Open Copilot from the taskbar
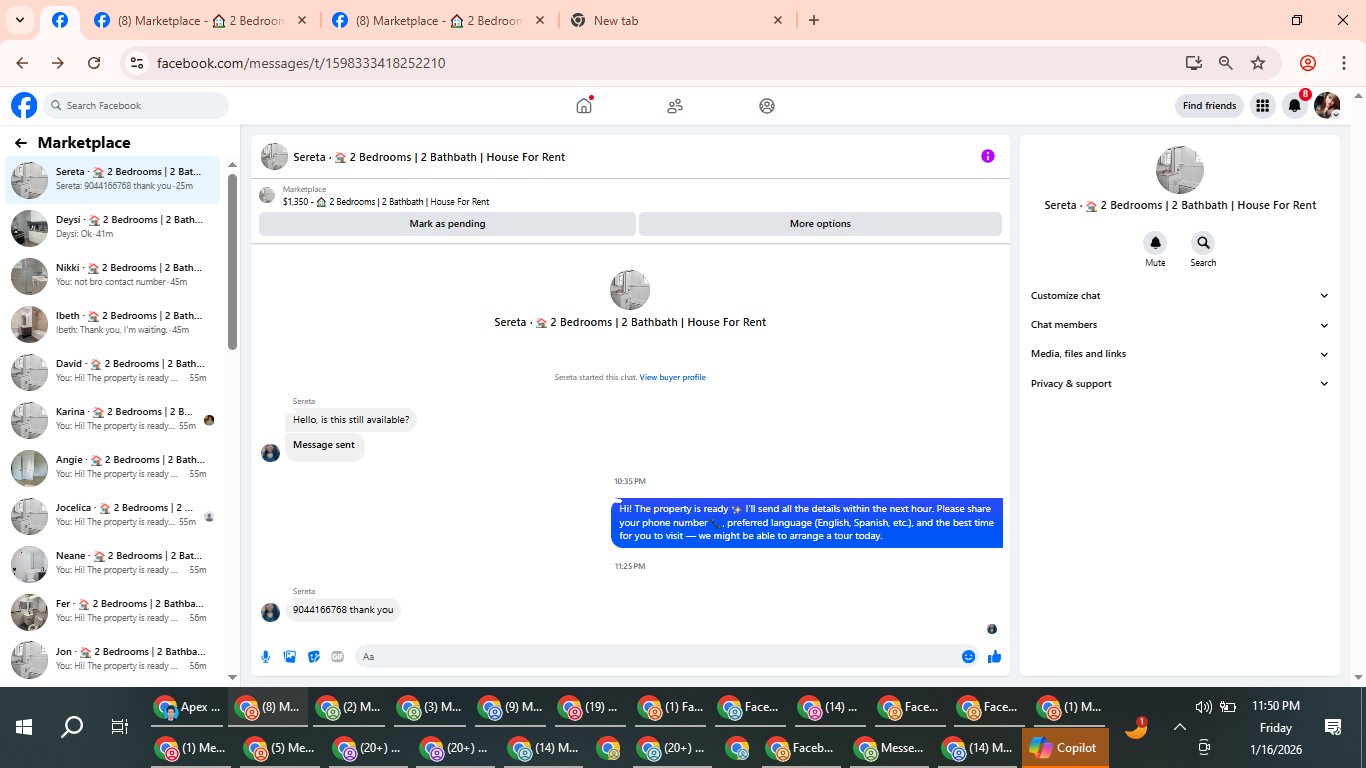 click(x=1064, y=748)
